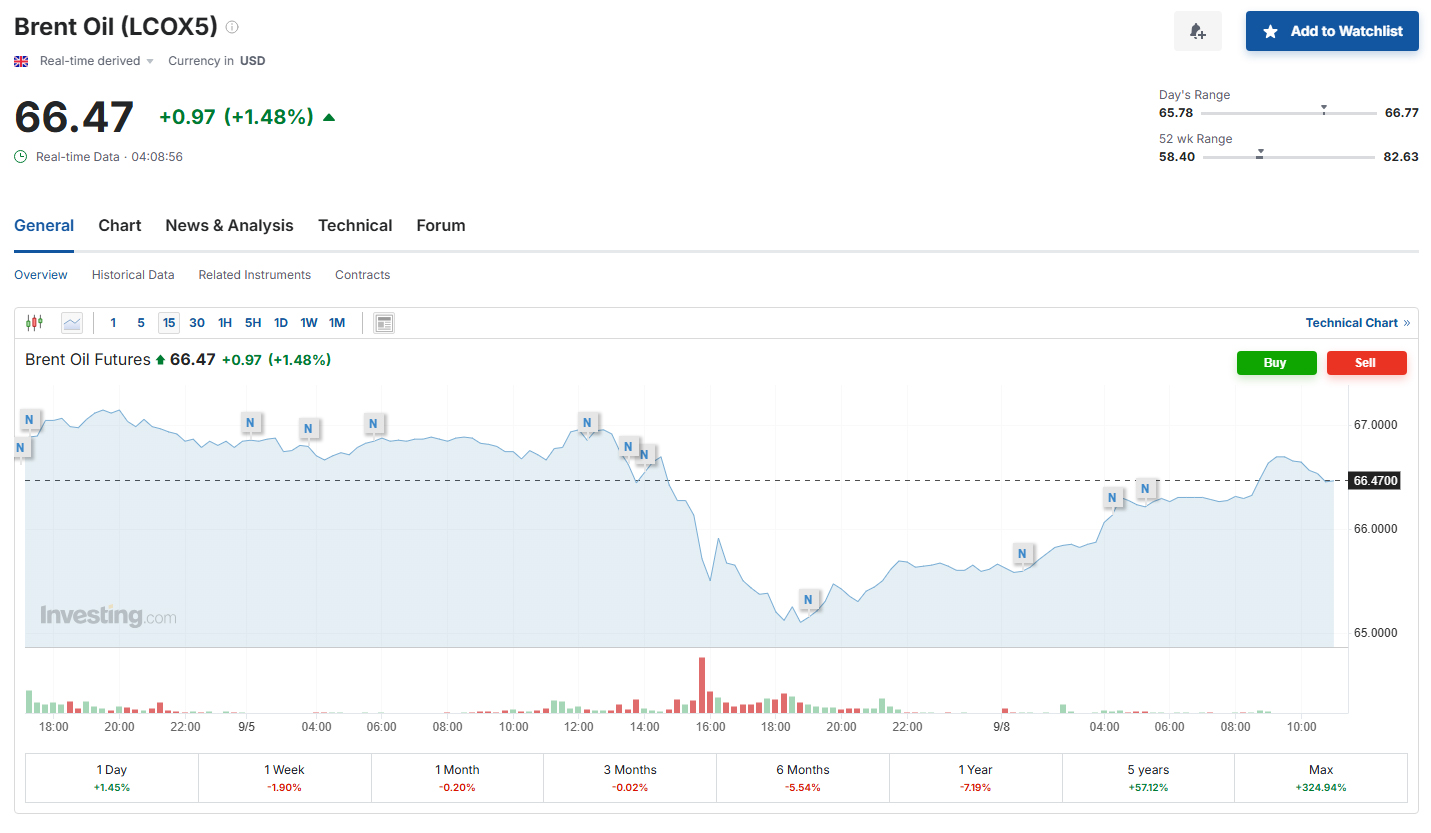Go to Historical Data sub-tab
This screenshot has width=1431, height=833.
tap(133, 275)
